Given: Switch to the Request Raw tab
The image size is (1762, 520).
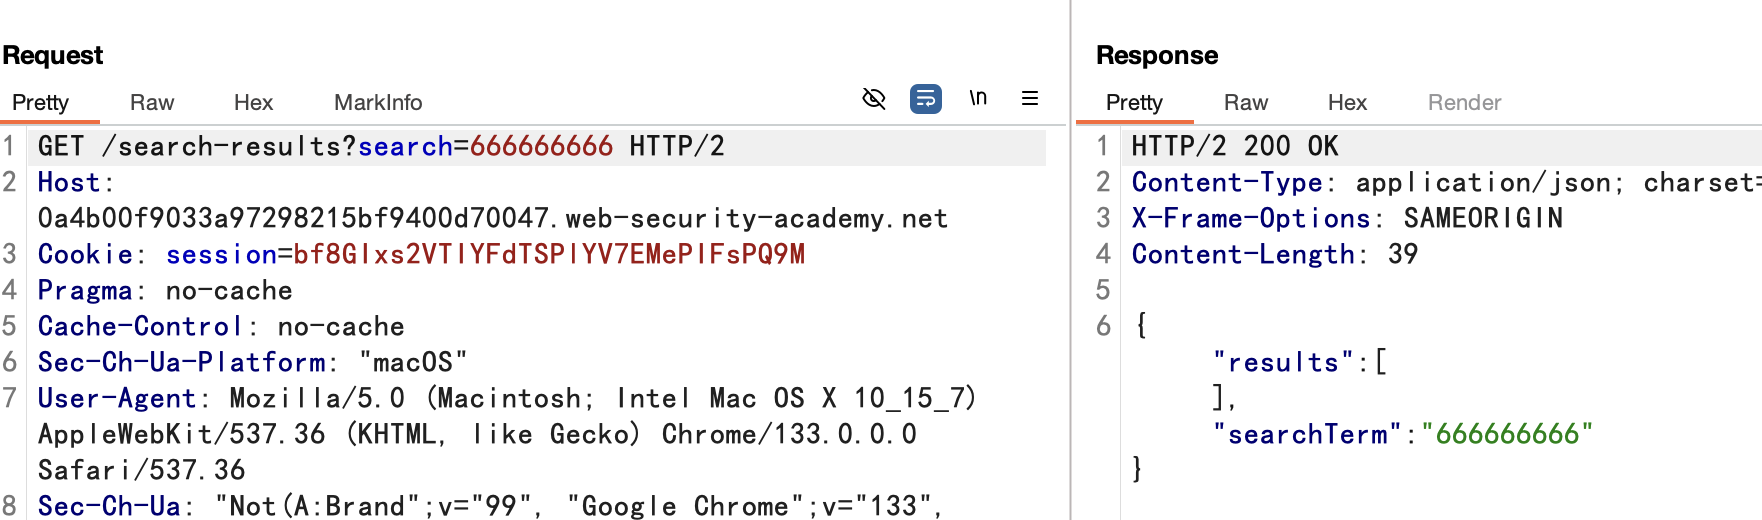Looking at the screenshot, I should (x=152, y=102).
